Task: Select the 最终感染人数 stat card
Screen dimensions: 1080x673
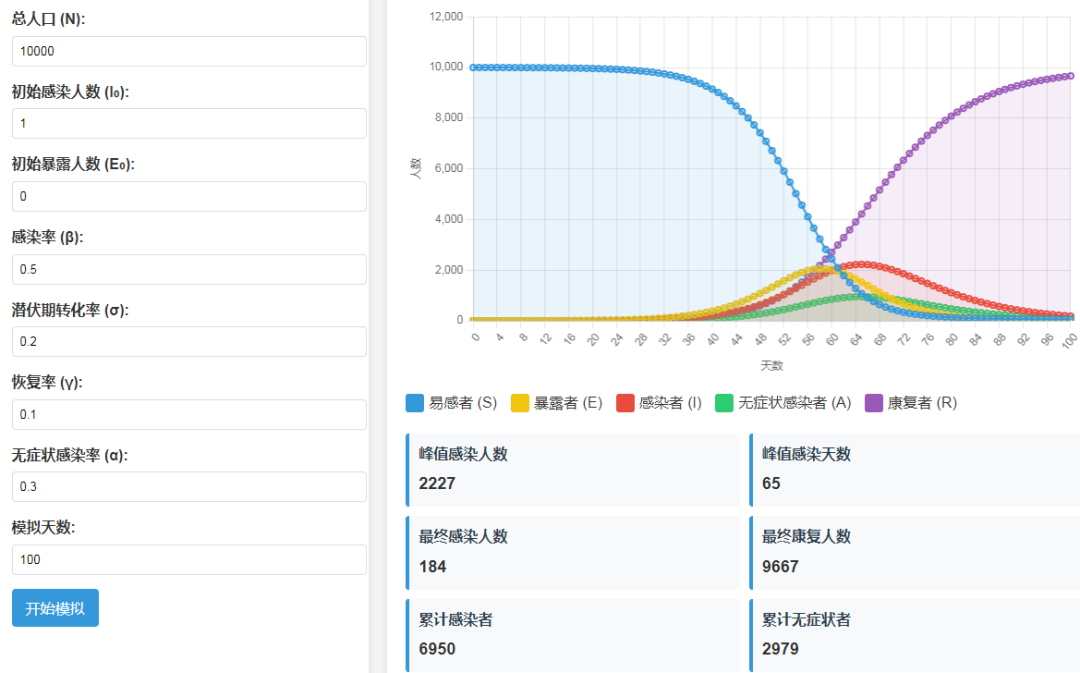Action: [x=573, y=552]
